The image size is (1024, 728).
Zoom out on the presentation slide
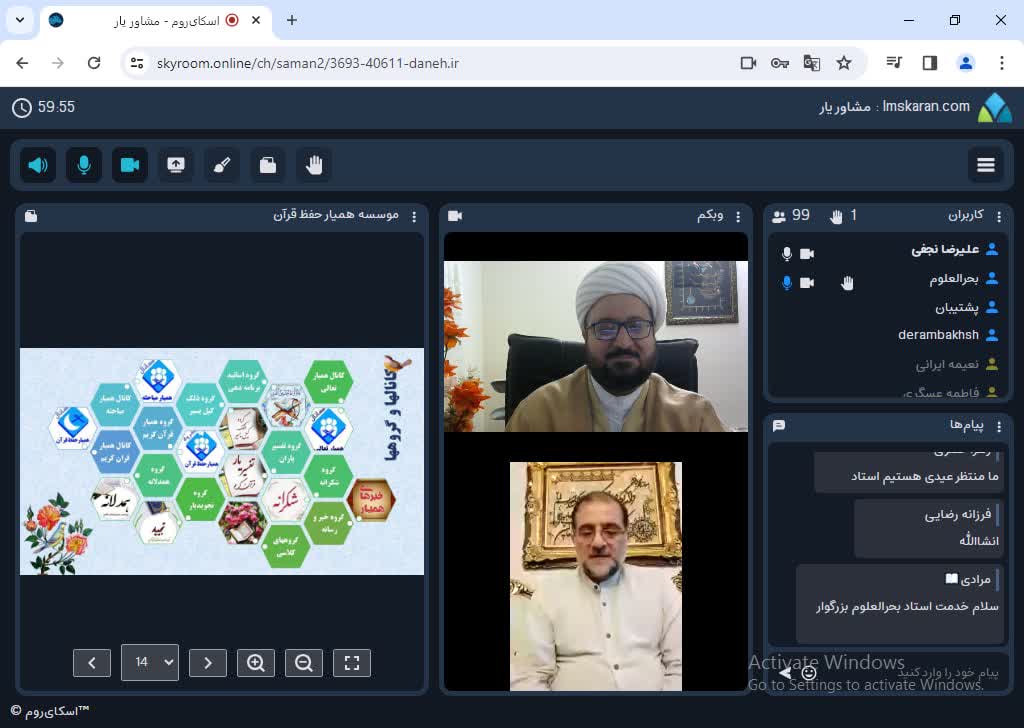click(304, 663)
